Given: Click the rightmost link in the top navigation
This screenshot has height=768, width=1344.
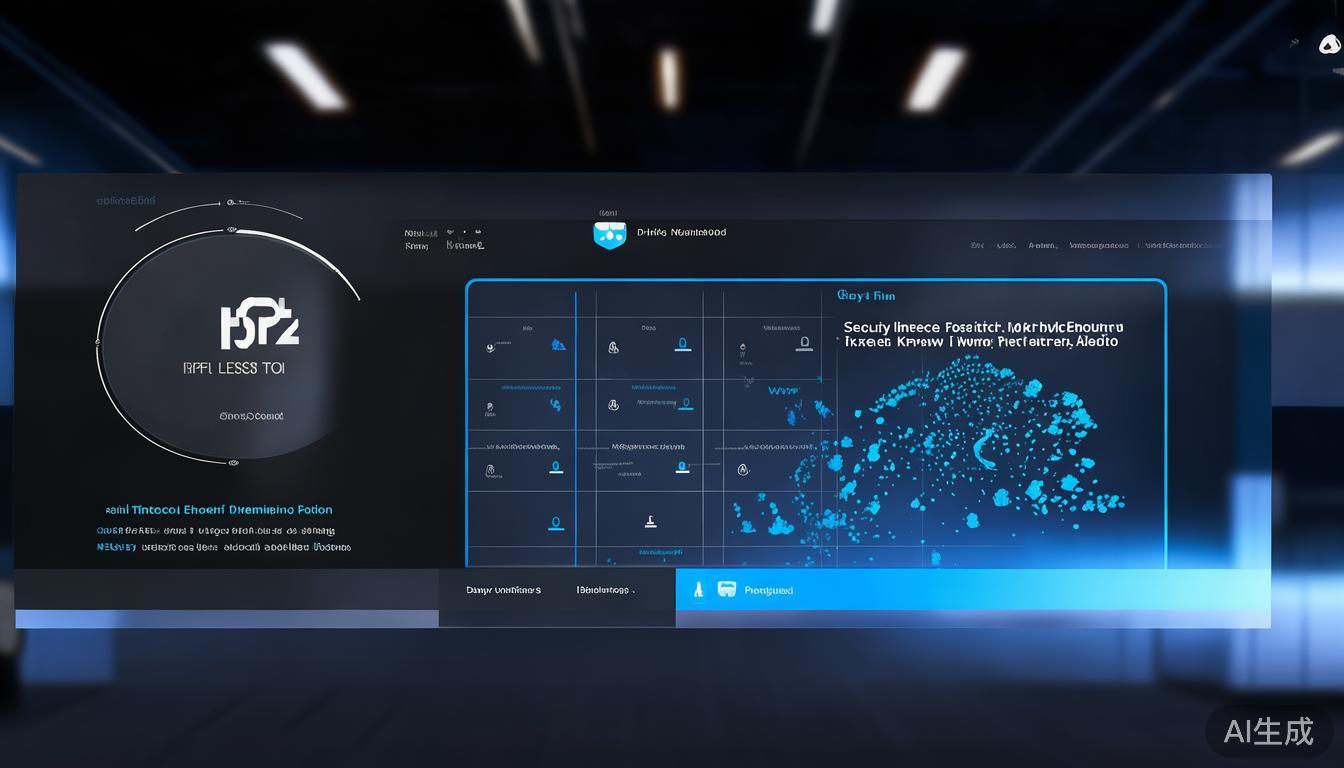Looking at the screenshot, I should [1183, 245].
